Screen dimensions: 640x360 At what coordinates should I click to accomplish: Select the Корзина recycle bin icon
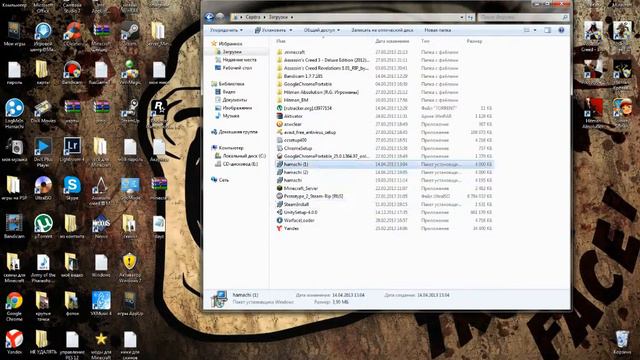(x=622, y=342)
